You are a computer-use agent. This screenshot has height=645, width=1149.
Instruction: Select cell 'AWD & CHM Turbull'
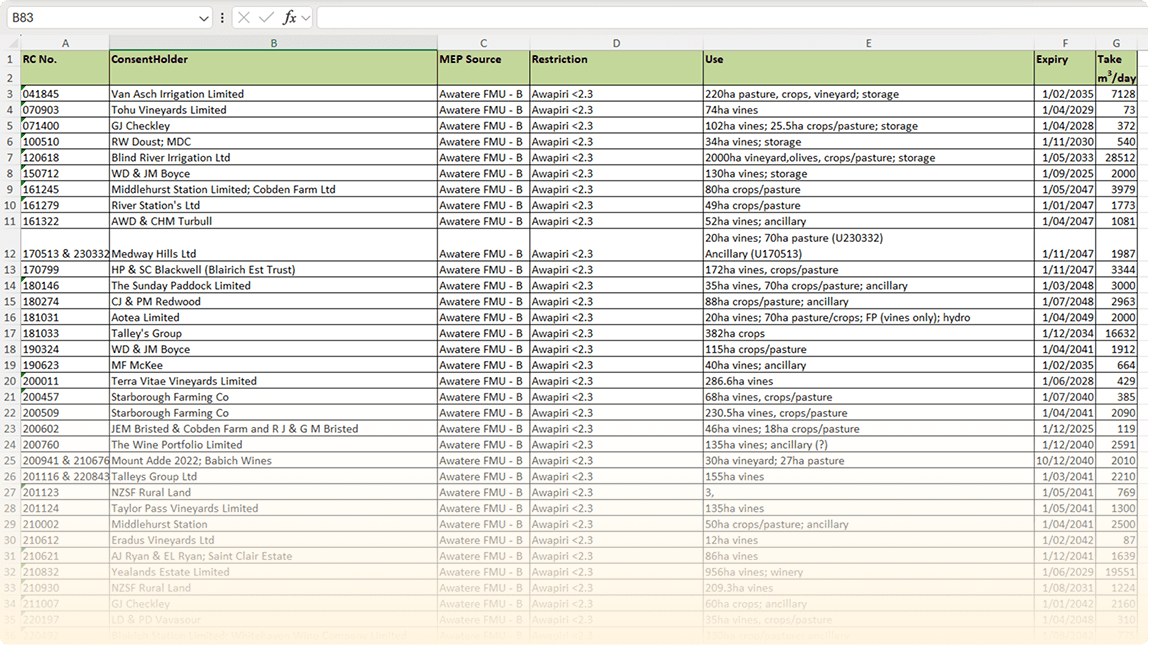273,221
